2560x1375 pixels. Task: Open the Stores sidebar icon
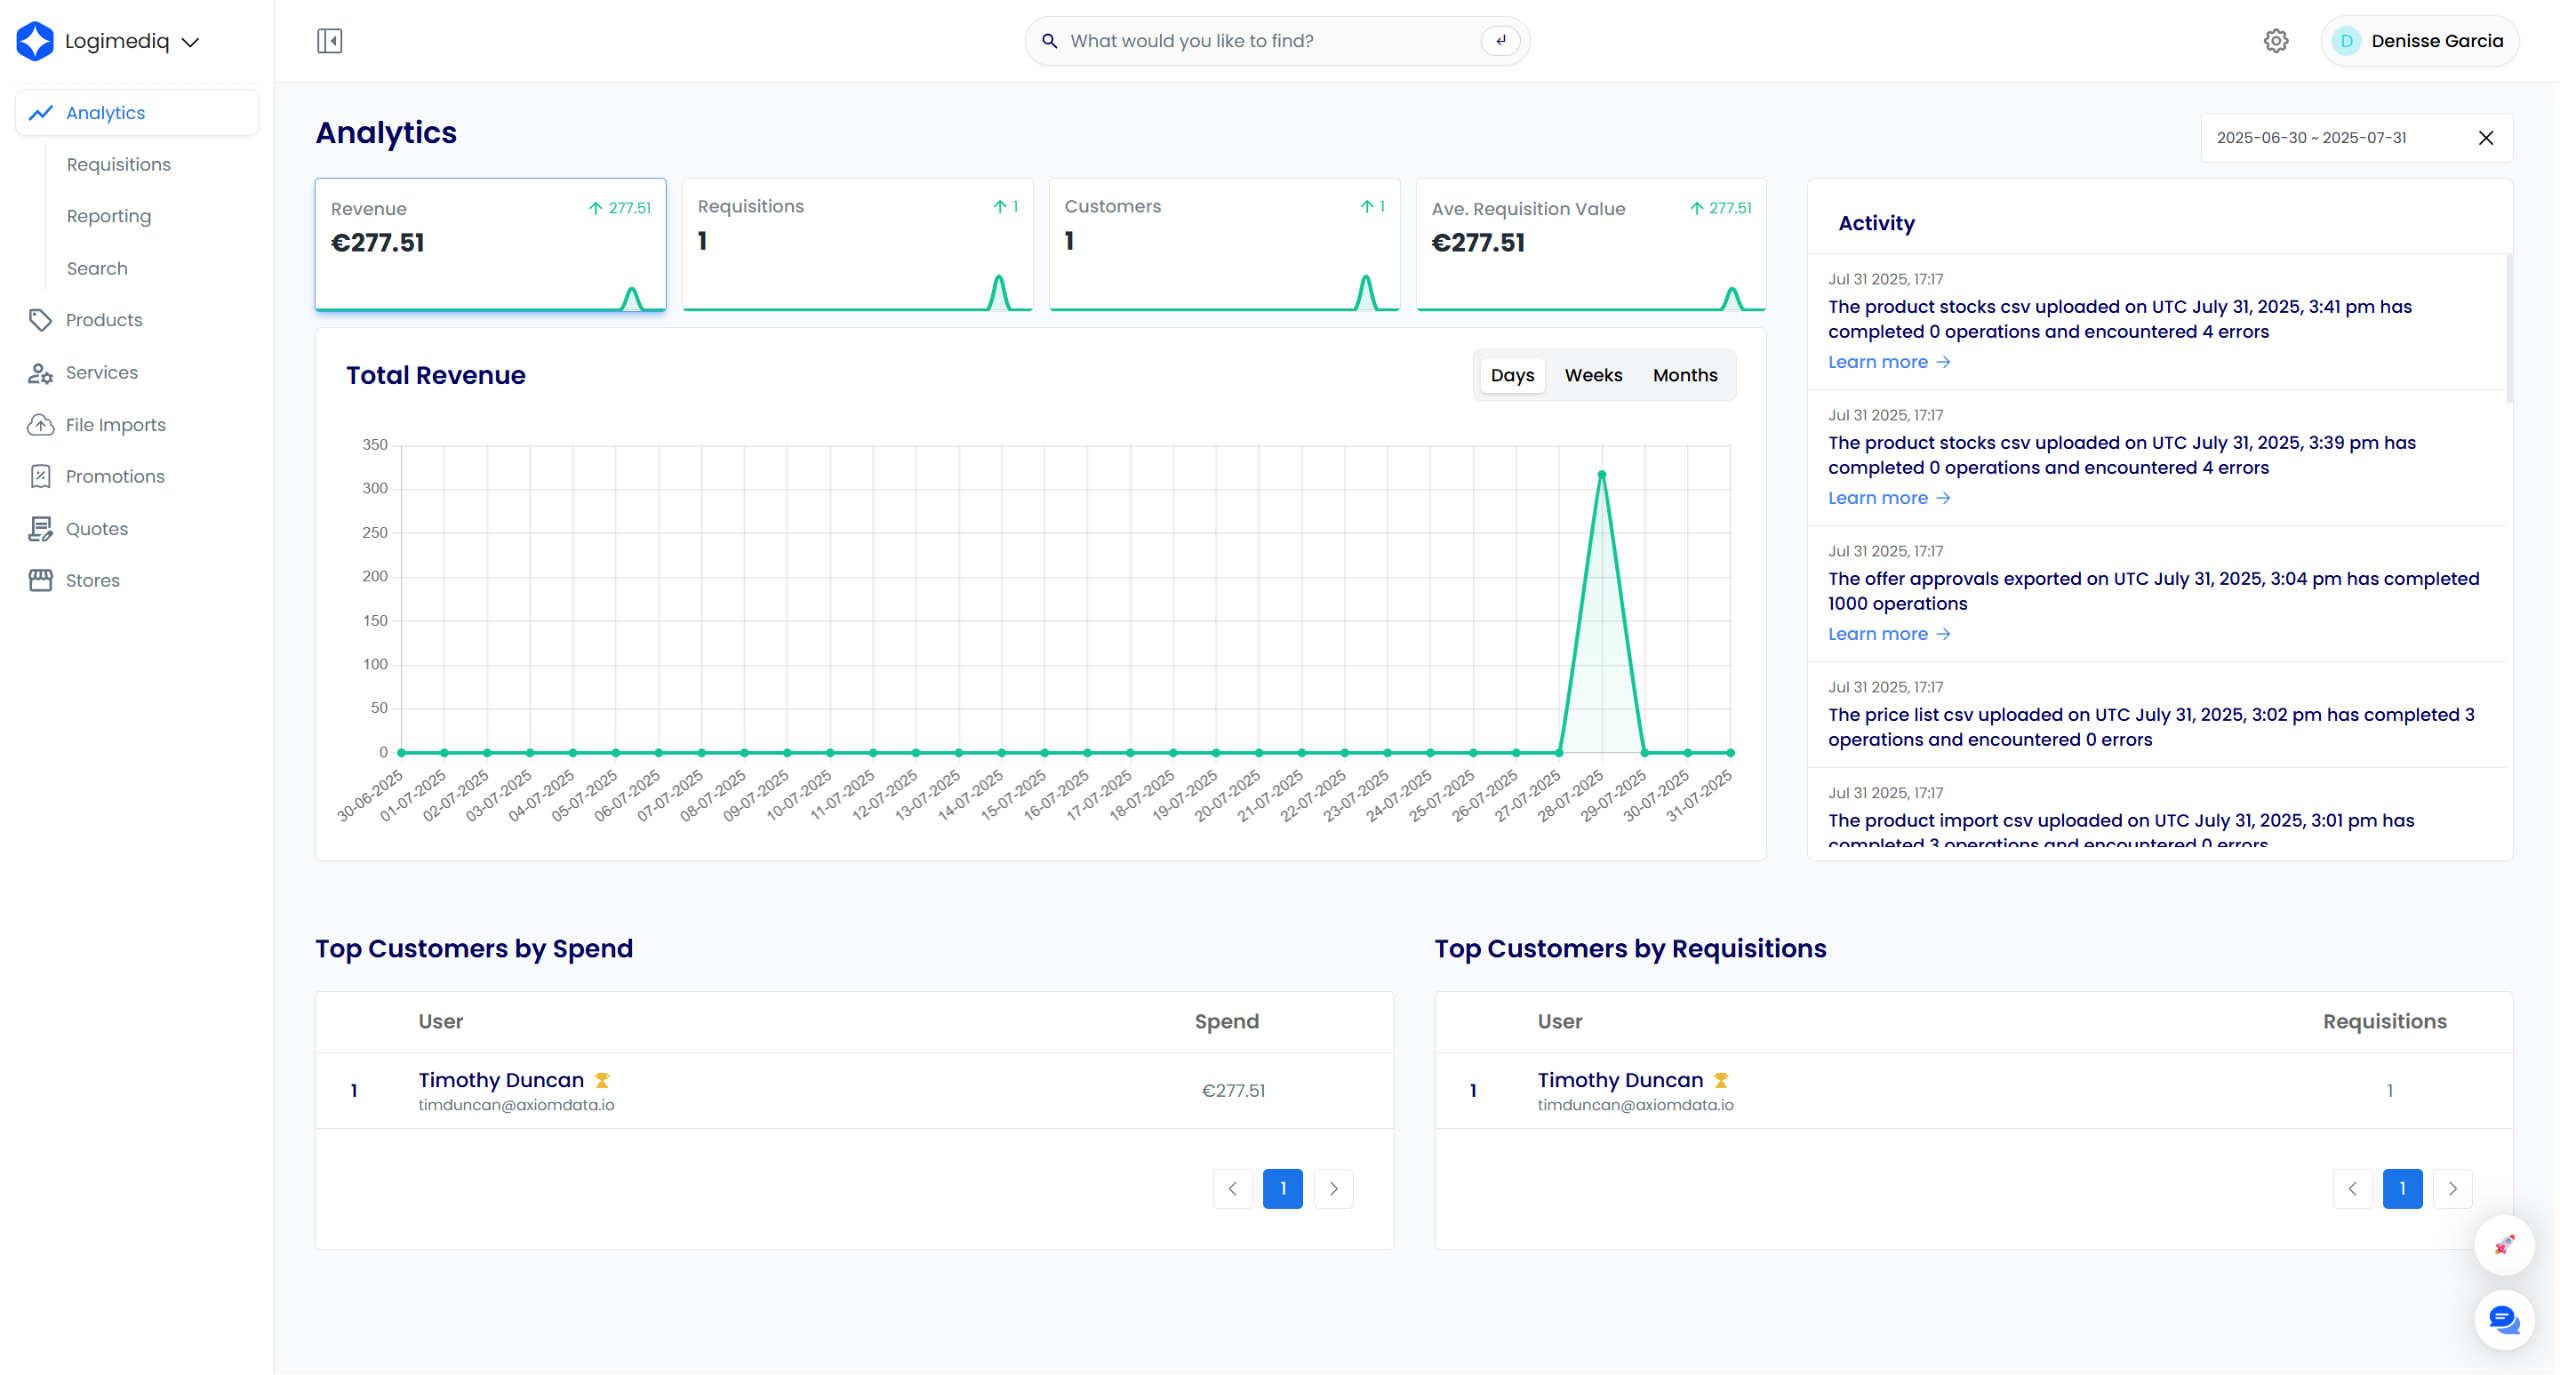tap(40, 581)
